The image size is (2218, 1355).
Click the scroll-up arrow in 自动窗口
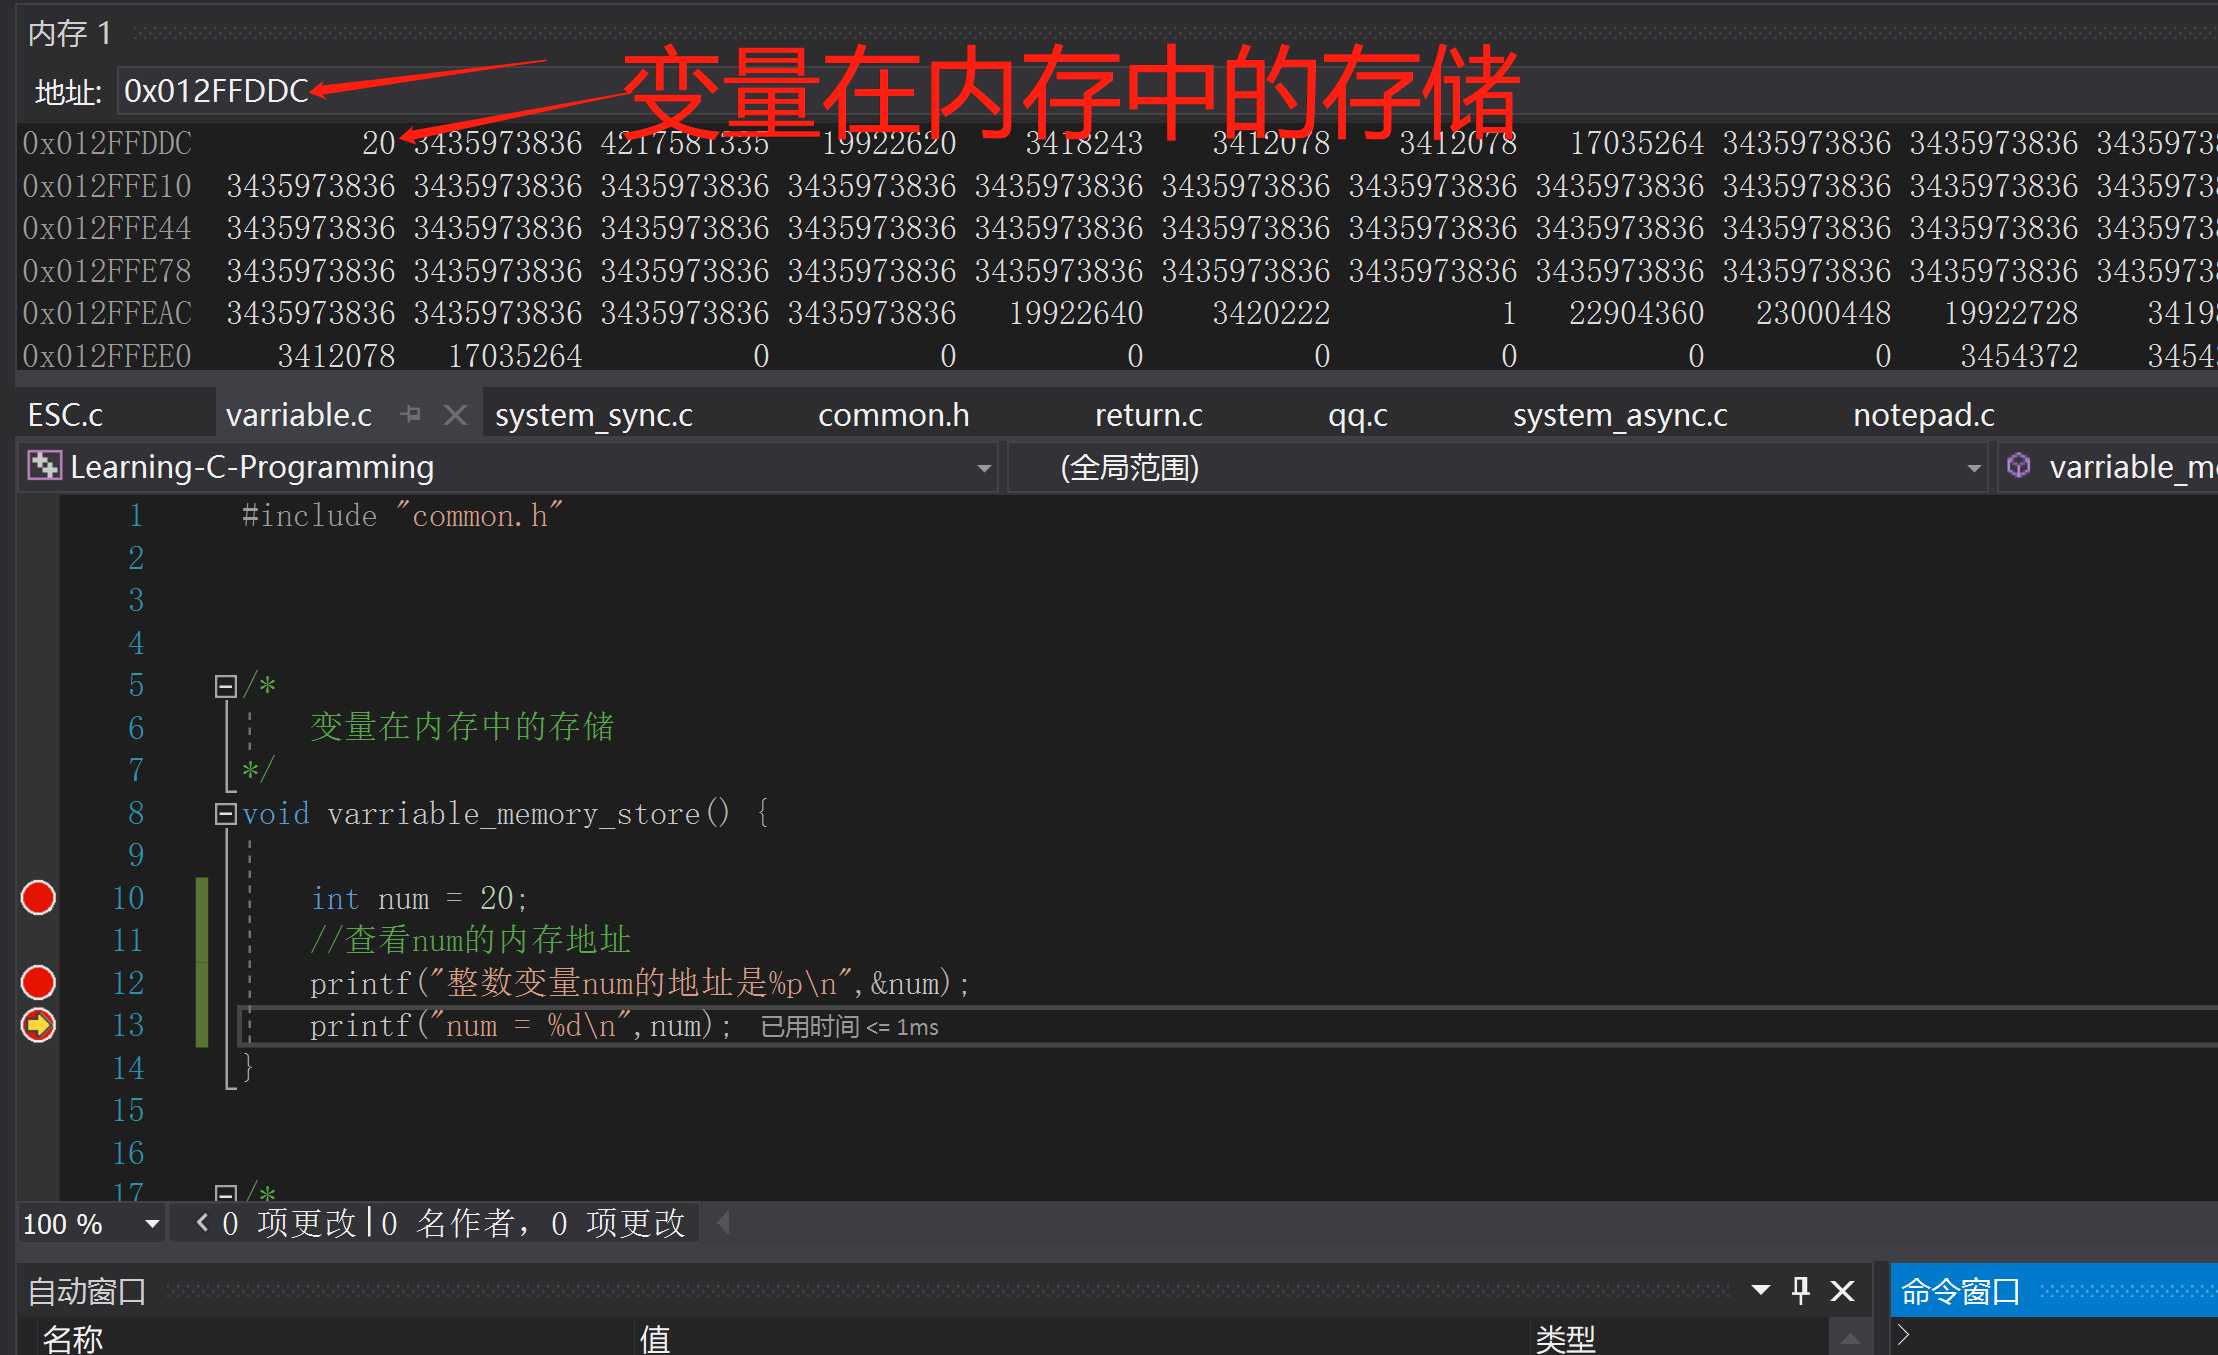point(1850,1339)
